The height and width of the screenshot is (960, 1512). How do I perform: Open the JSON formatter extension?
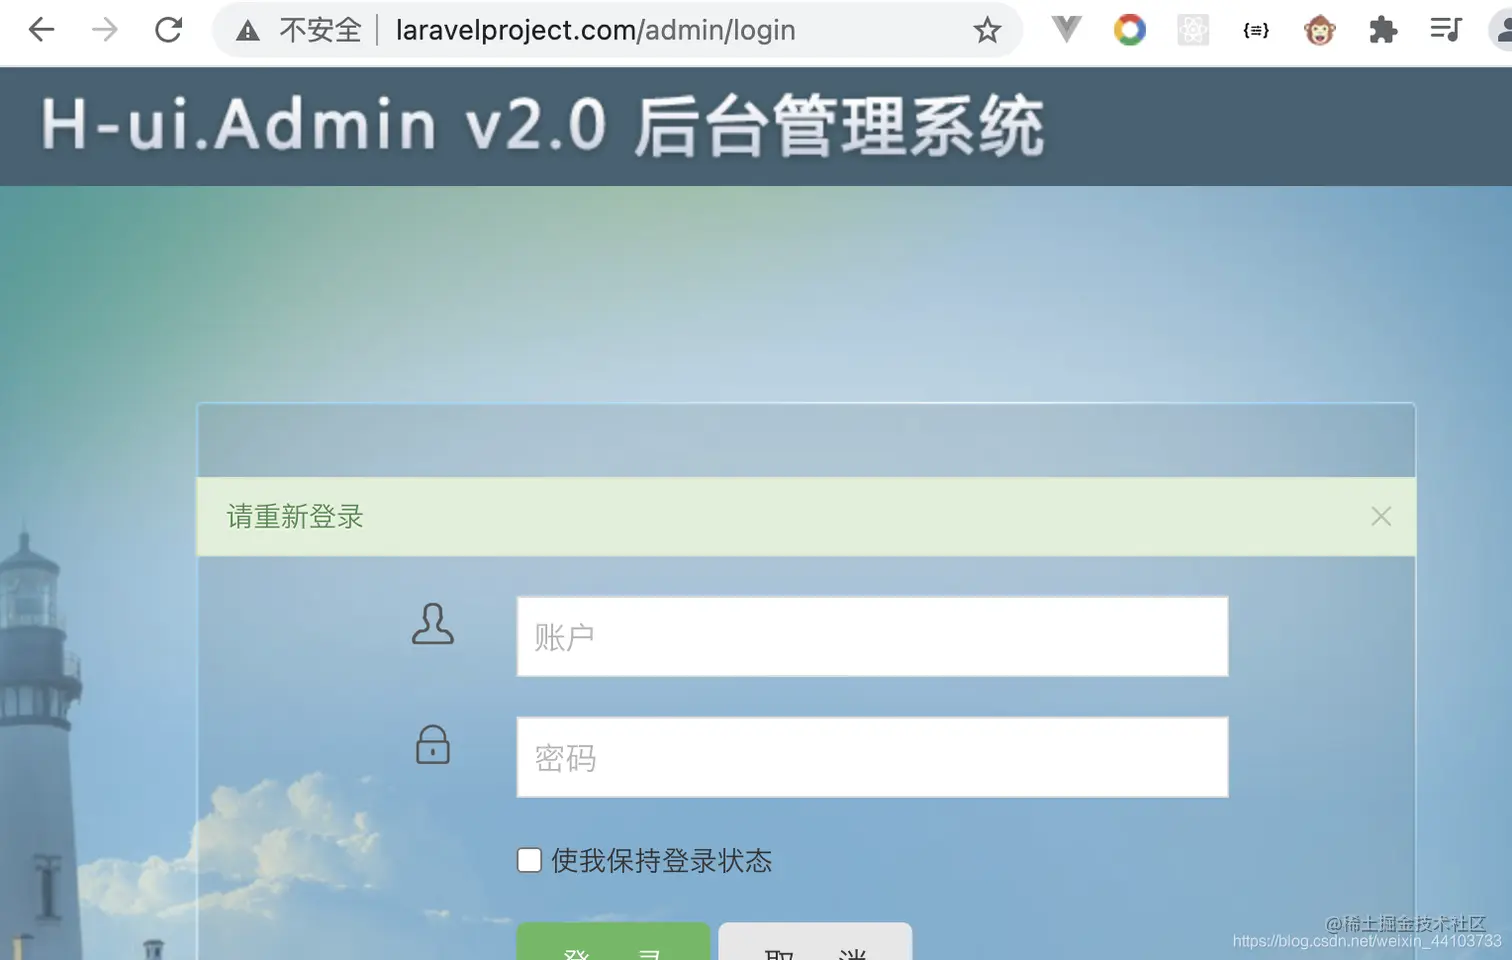click(1254, 30)
